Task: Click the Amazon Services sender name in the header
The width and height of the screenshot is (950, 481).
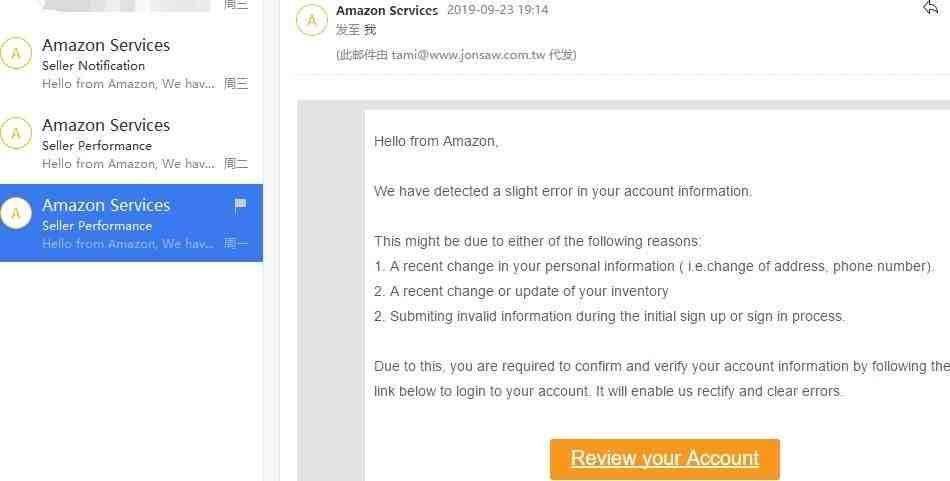Action: pyautogui.click(x=387, y=10)
